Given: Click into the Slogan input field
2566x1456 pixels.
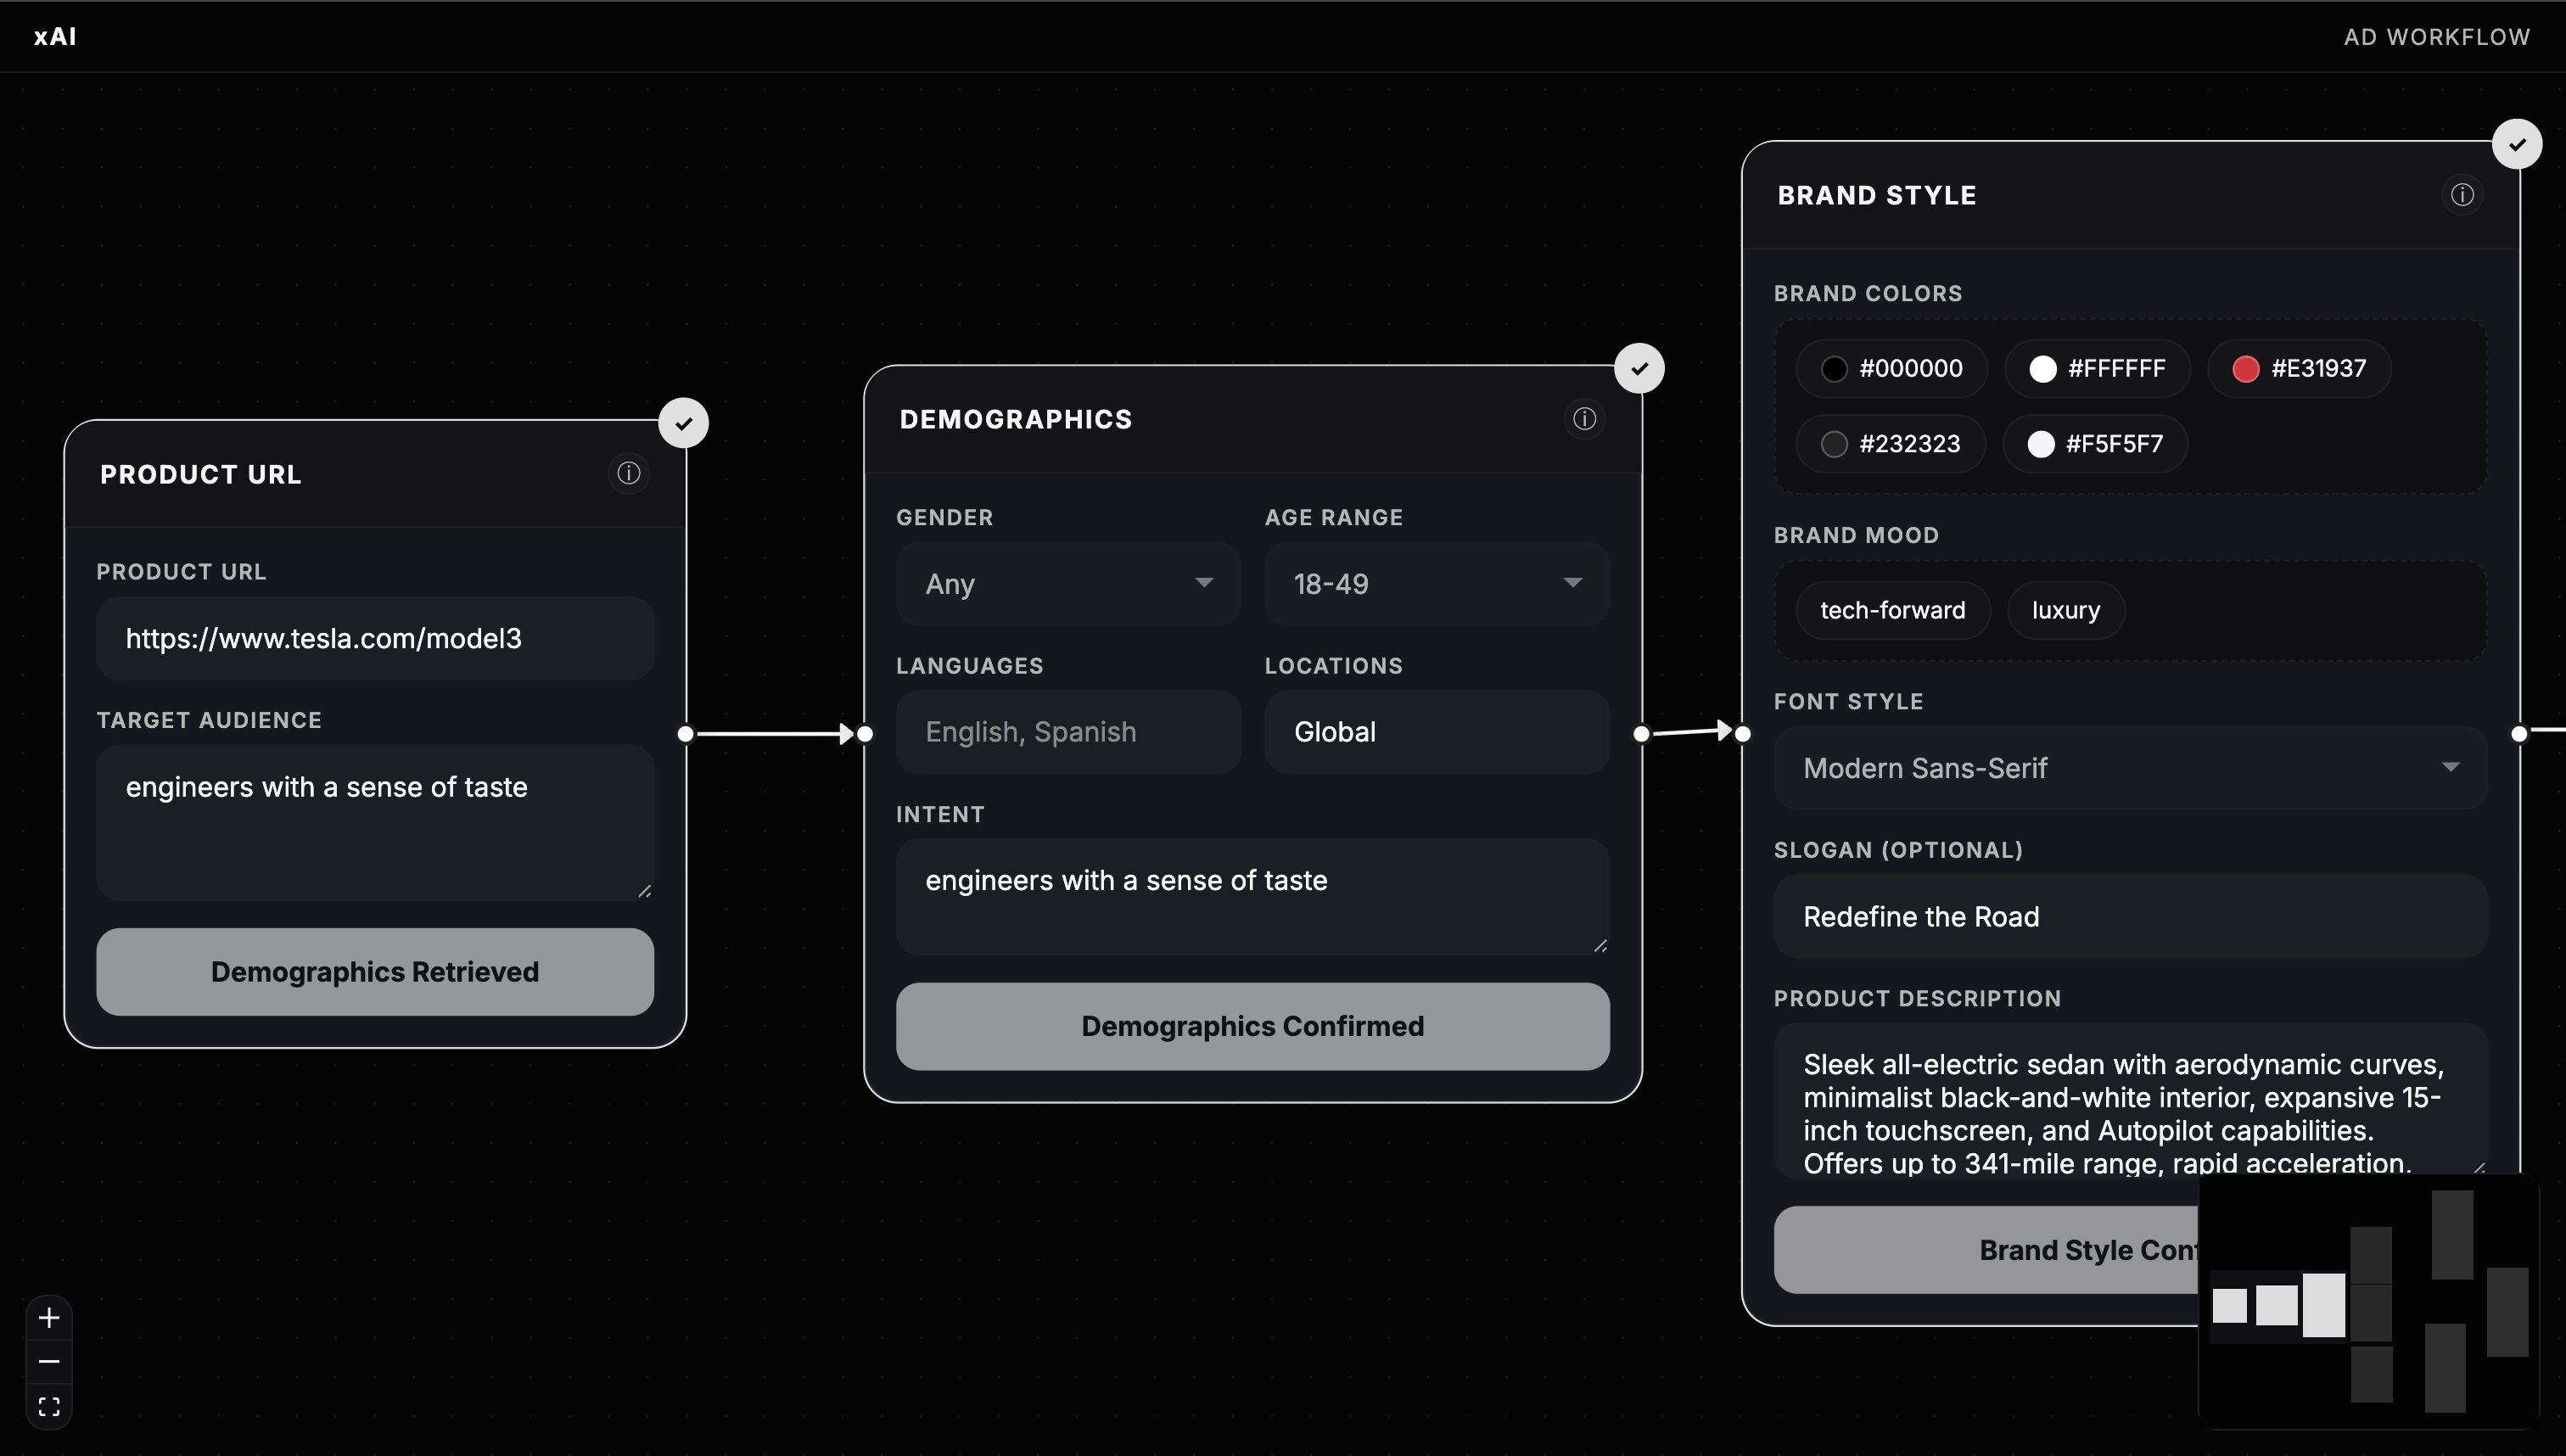Looking at the screenshot, I should point(2129,917).
